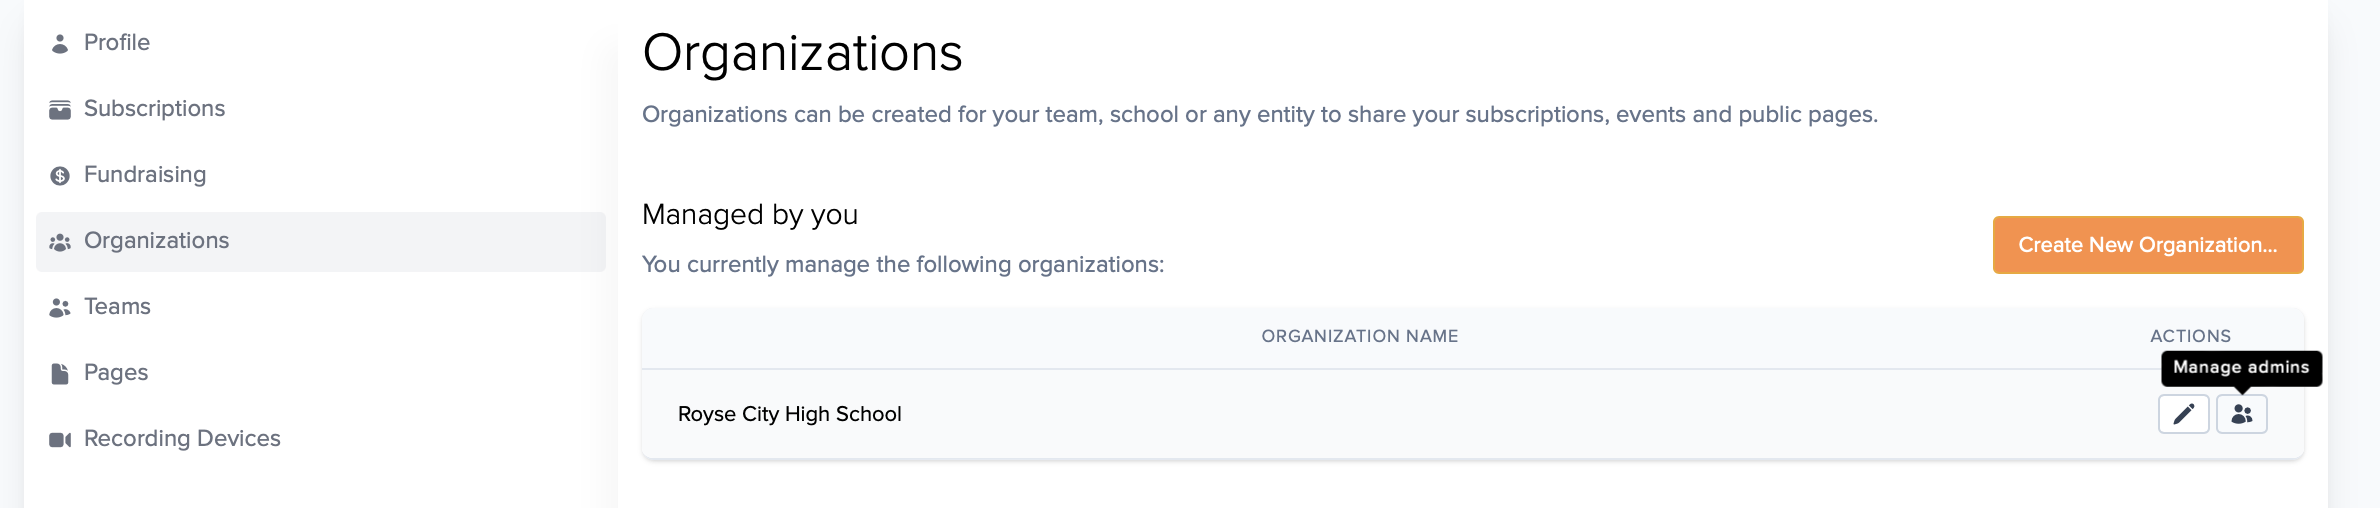Click the dollar coin icon beside Fundraising
This screenshot has height=508, width=2380.
60,175
